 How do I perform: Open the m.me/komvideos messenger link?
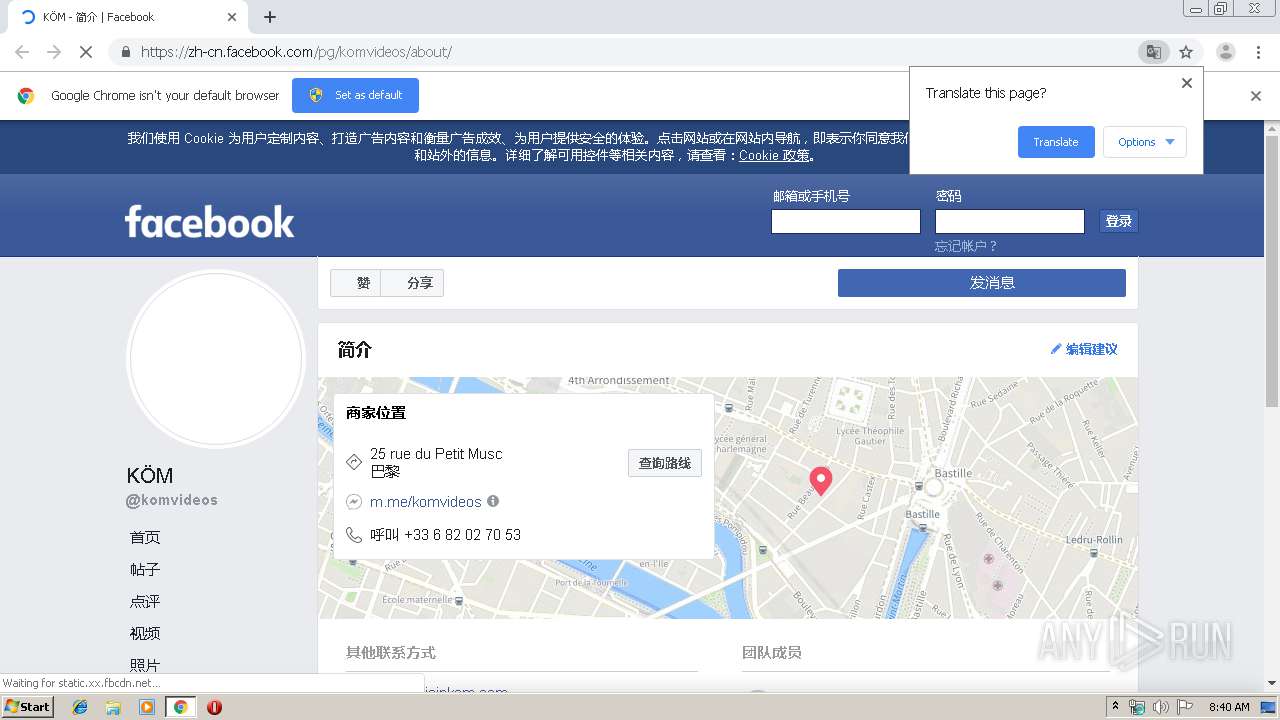[x=426, y=502]
